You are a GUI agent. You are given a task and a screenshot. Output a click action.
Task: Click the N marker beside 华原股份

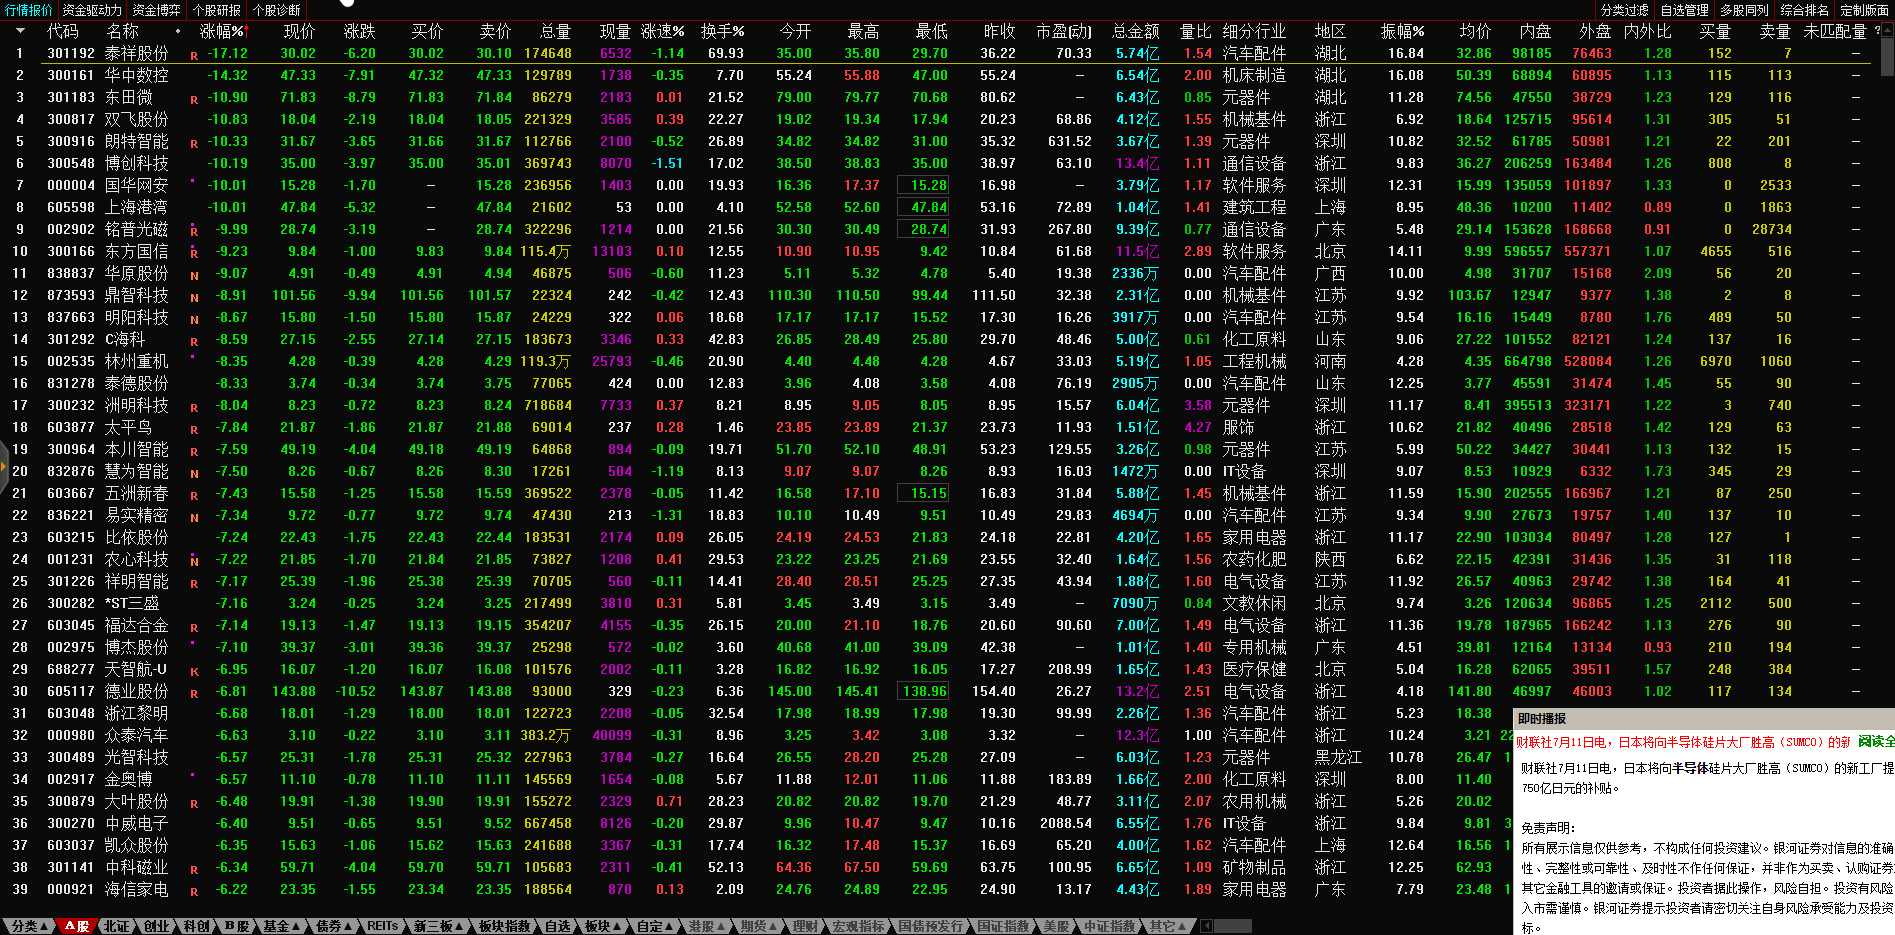194,276
